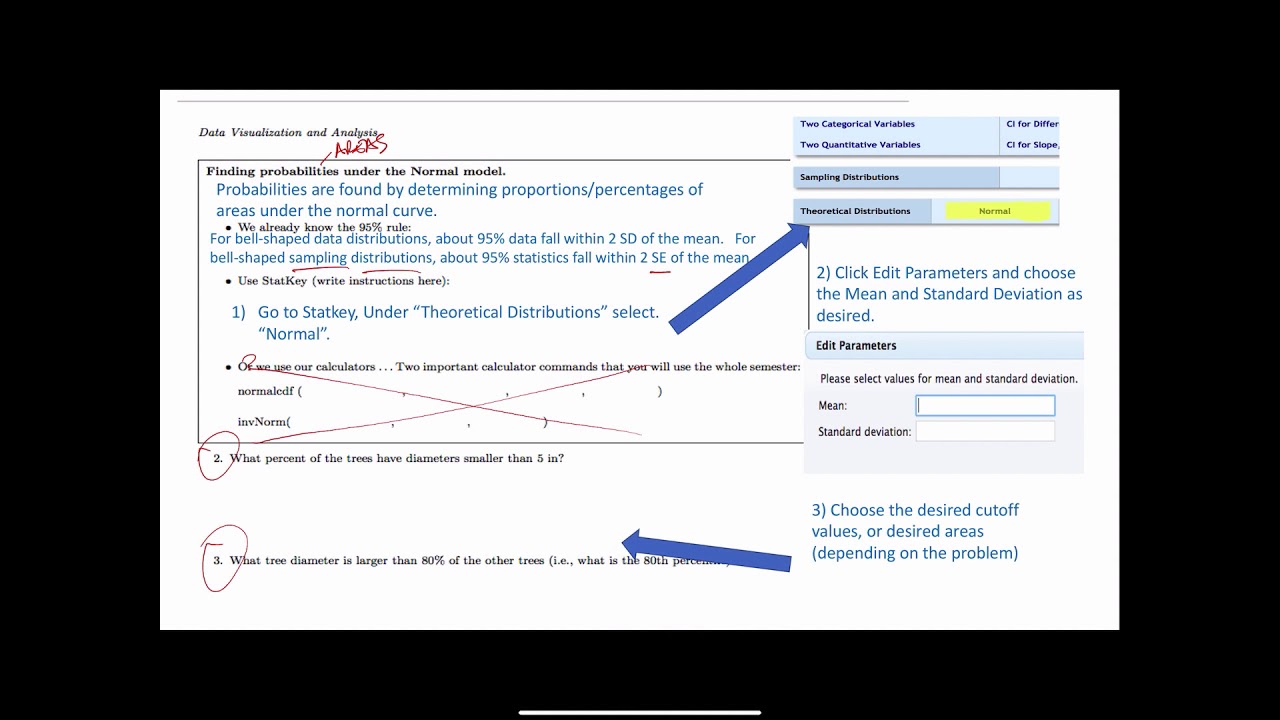1280x720 pixels.
Task: Focus the Mean input field
Action: click(x=985, y=405)
